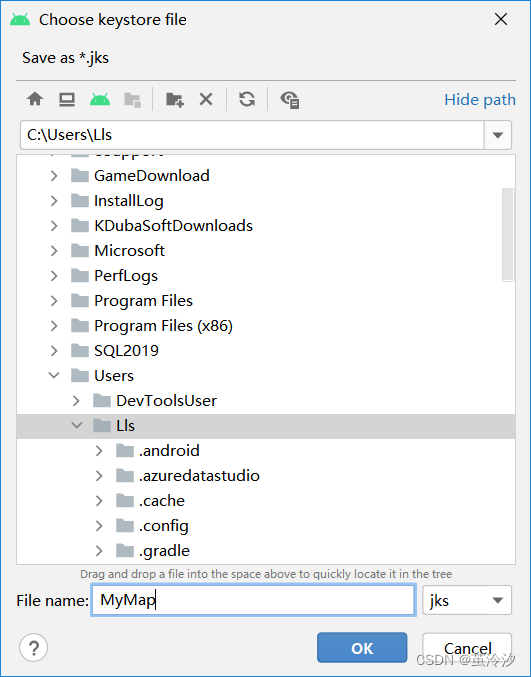Go to the project directory via Android icon

point(100,99)
